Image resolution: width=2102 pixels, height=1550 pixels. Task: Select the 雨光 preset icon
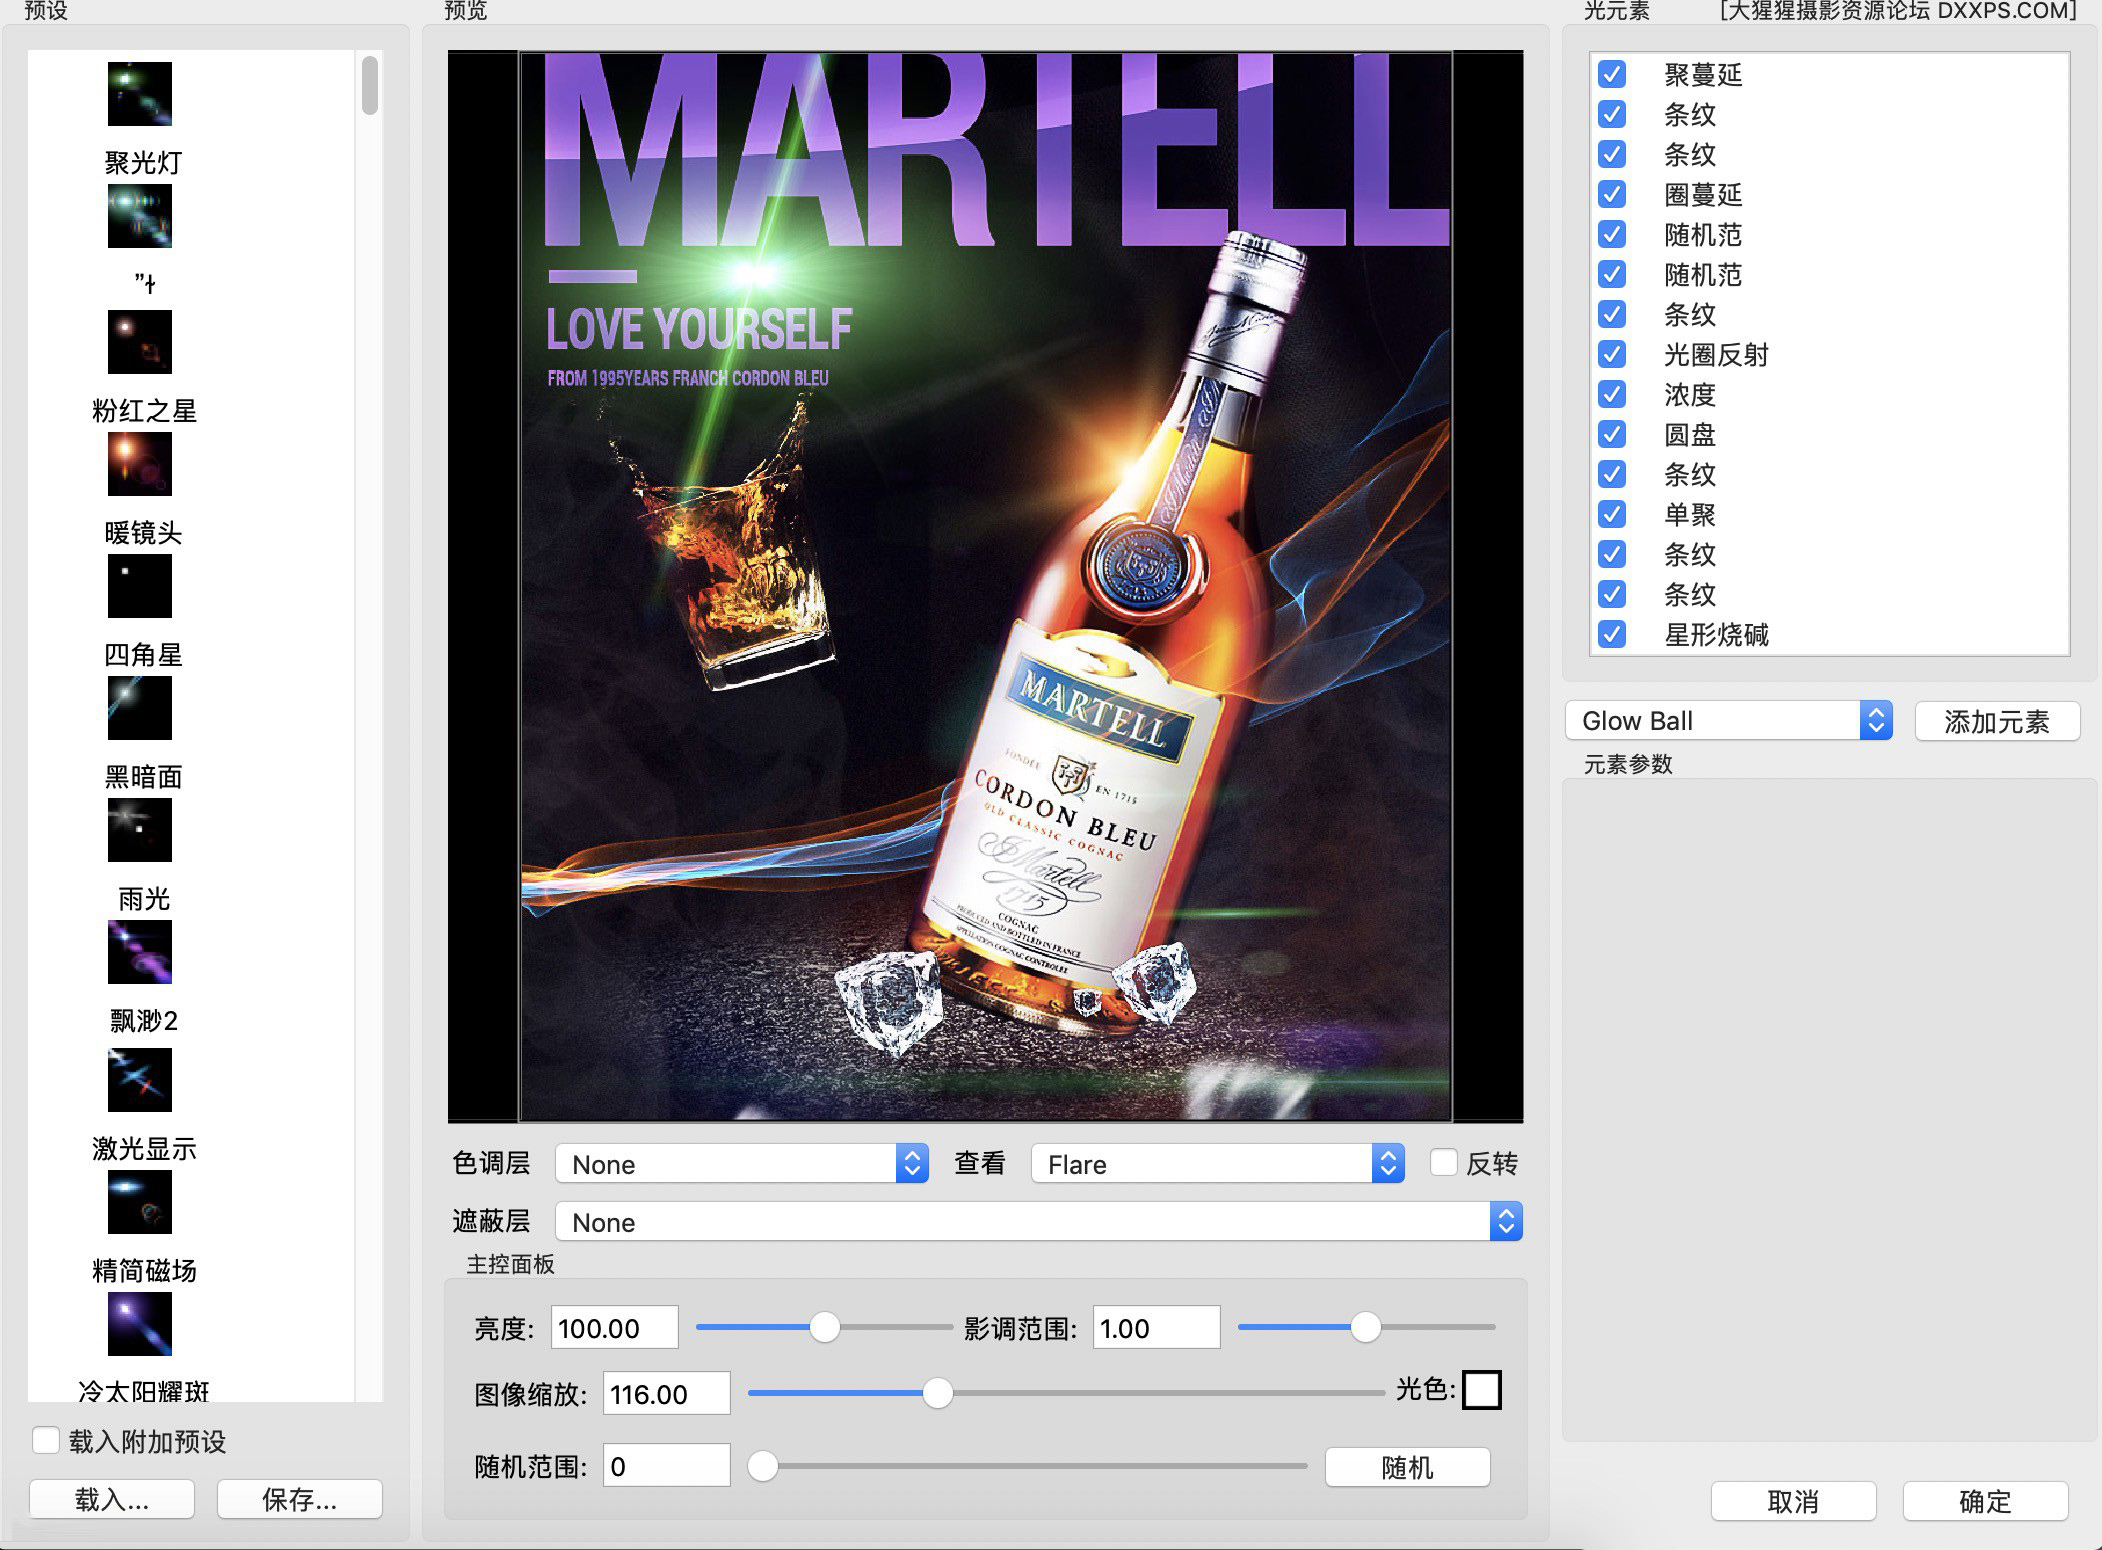[140, 830]
